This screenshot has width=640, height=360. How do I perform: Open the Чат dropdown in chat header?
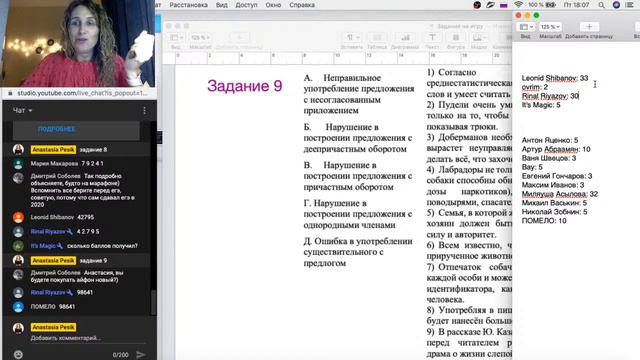[22, 111]
